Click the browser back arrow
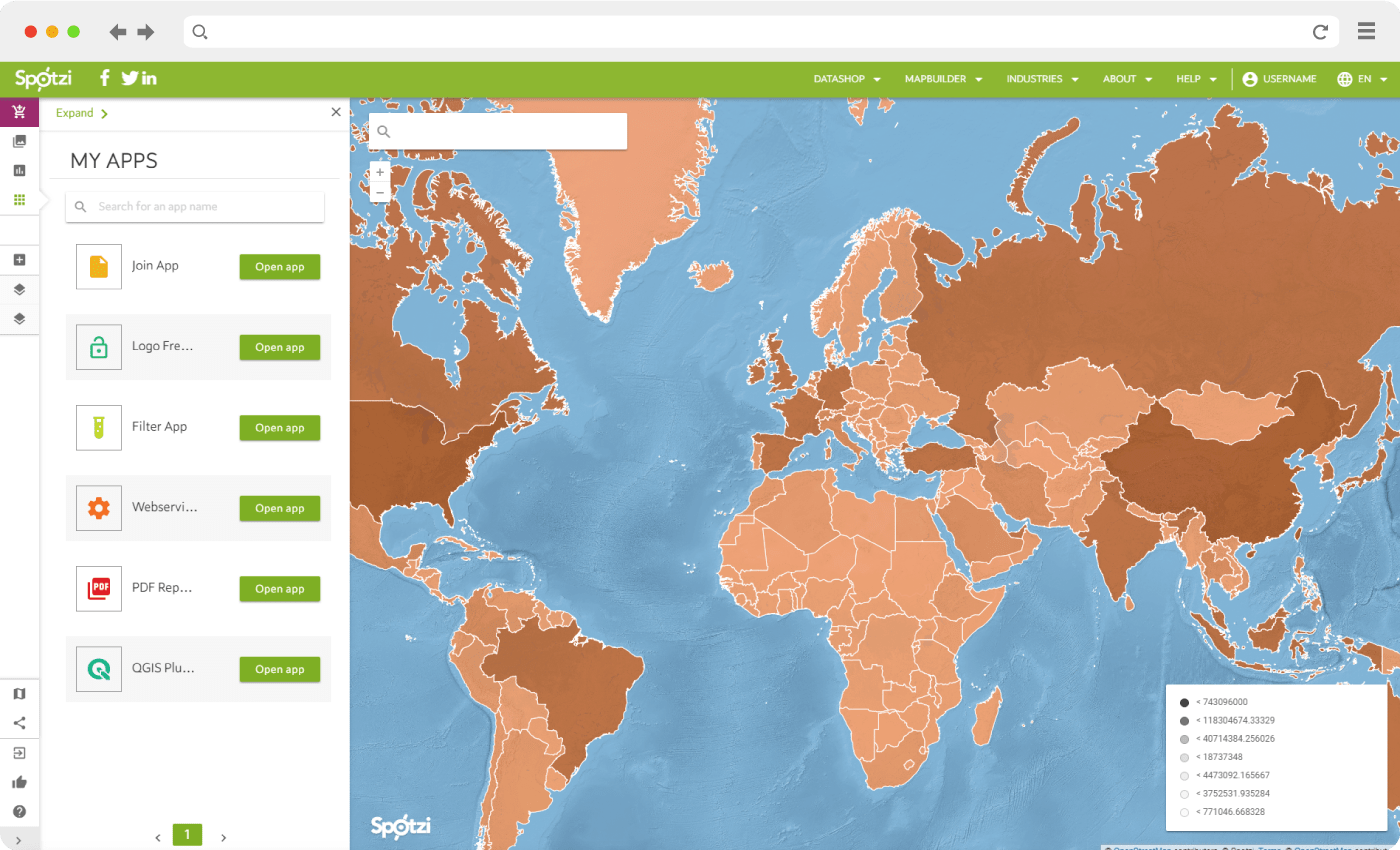Image resolution: width=1400 pixels, height=850 pixels. tap(118, 32)
